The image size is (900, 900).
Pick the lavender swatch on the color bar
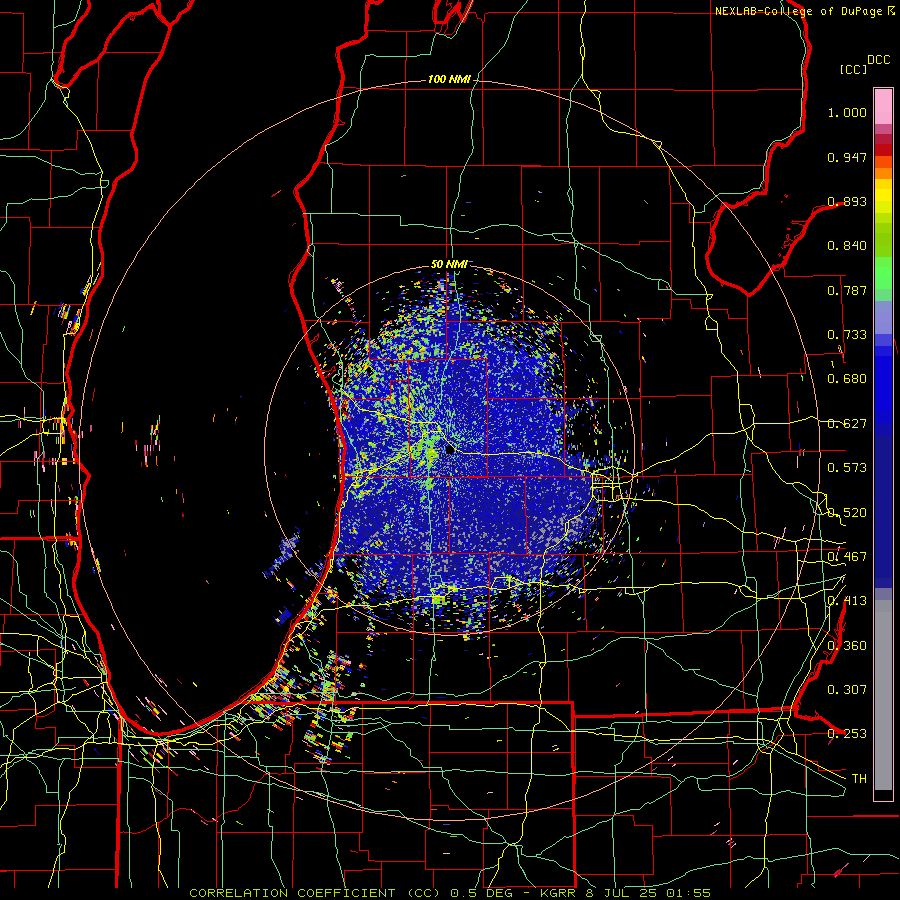point(883,317)
